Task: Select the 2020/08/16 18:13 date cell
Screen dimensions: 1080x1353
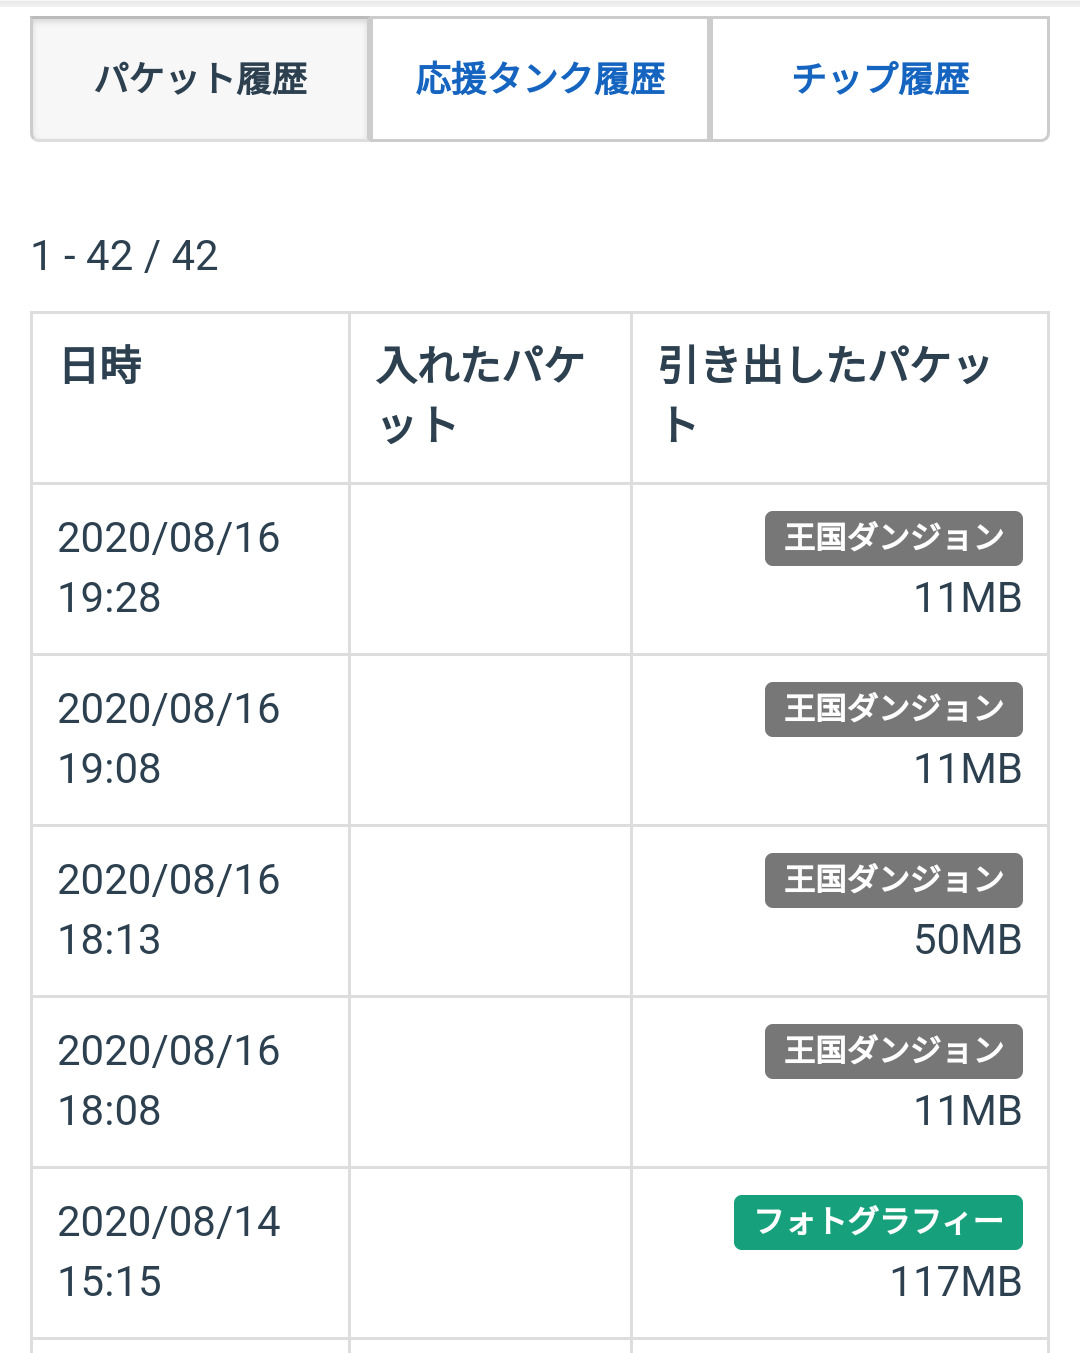Action: point(168,910)
